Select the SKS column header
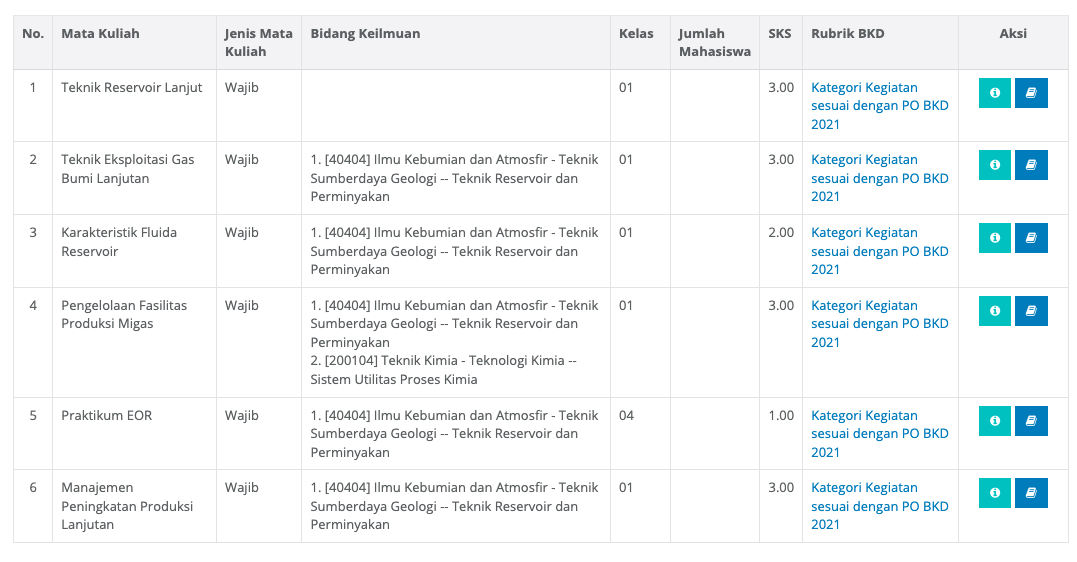Screen dimensions: 1077x562 coord(780,34)
